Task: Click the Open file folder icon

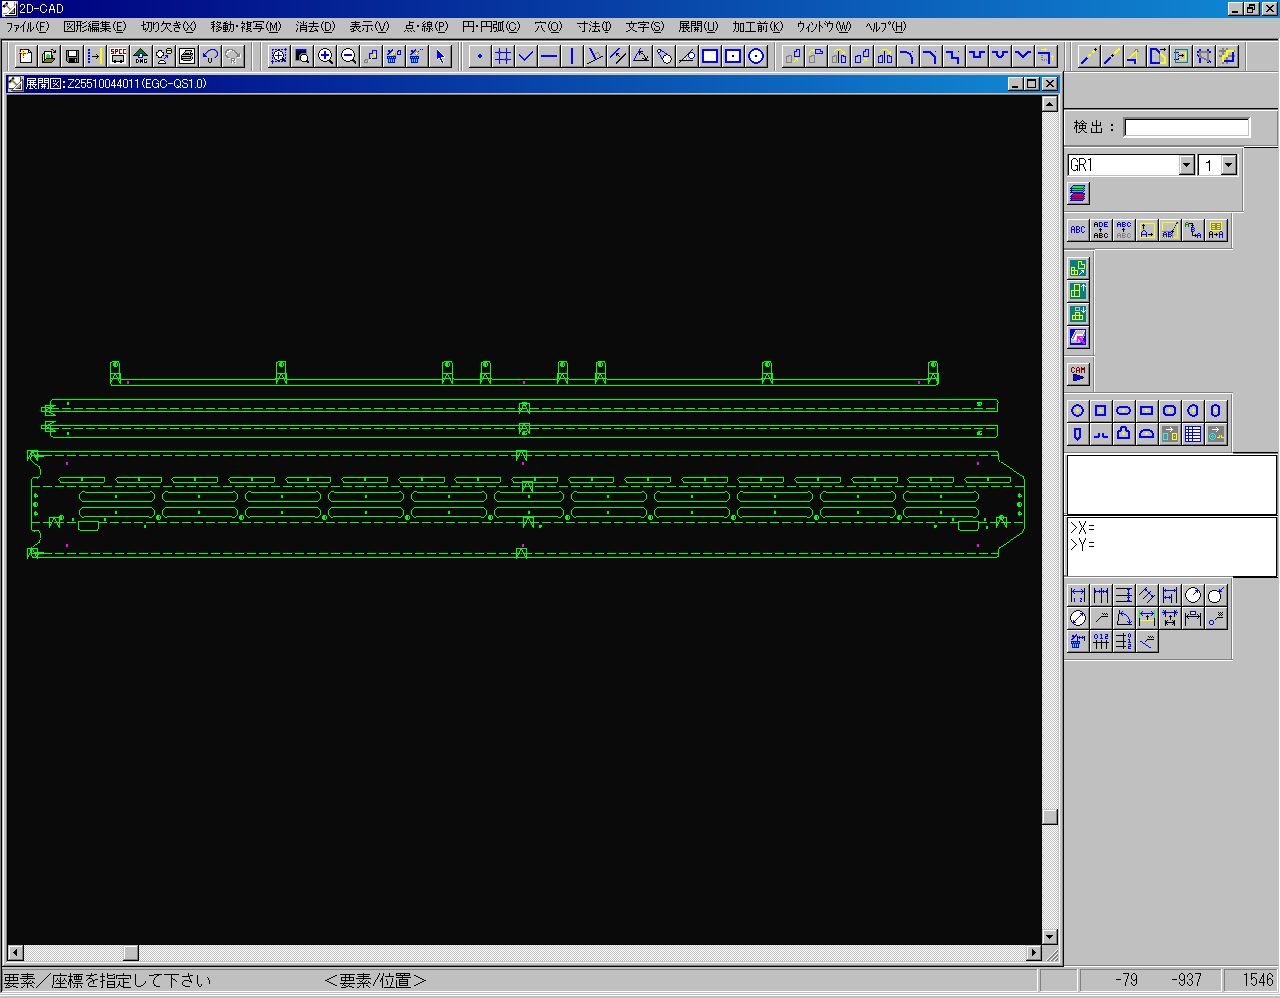Action: click(x=49, y=56)
